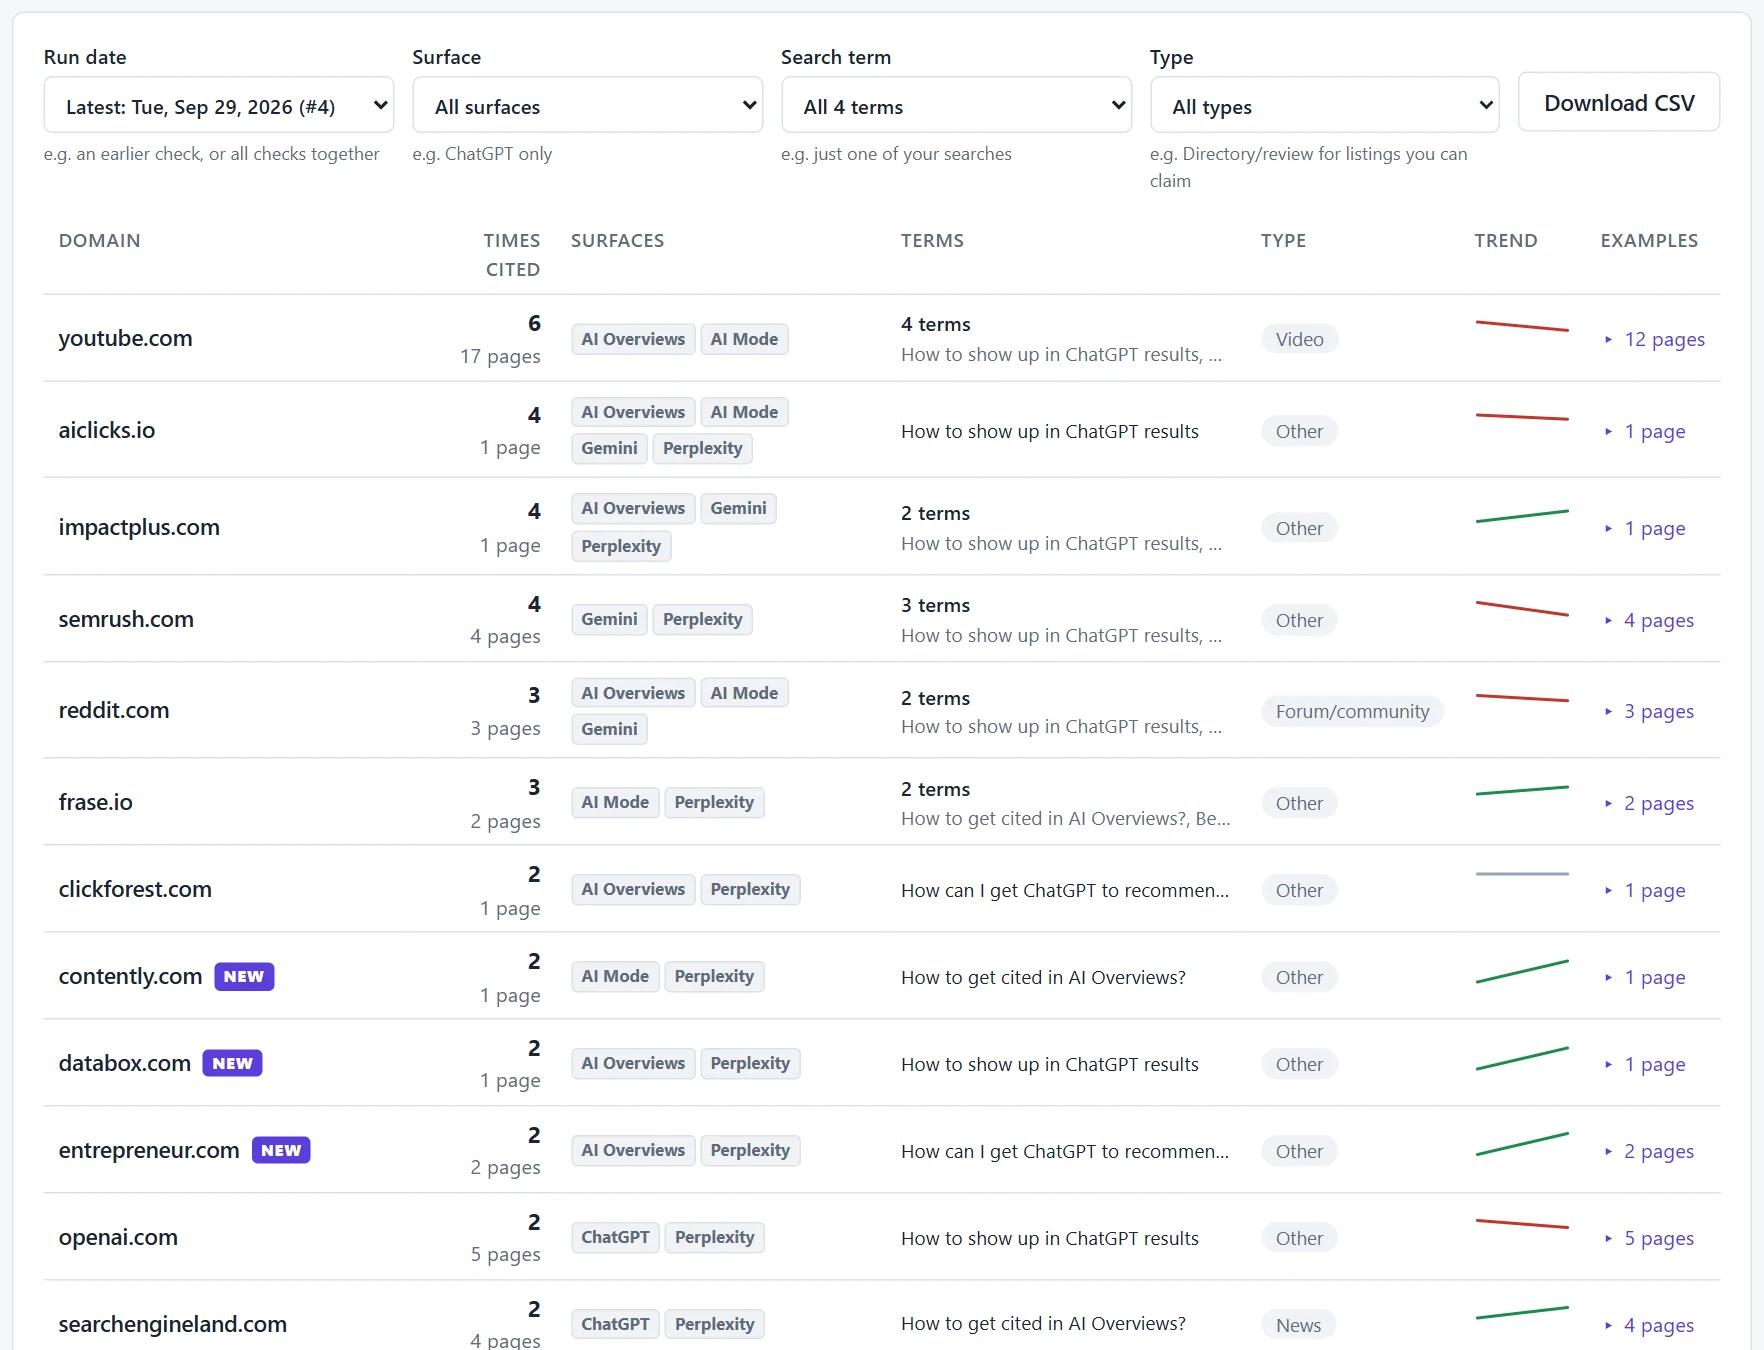The image size is (1764, 1350).
Task: Click the semrush.com domain name
Action: coord(126,620)
